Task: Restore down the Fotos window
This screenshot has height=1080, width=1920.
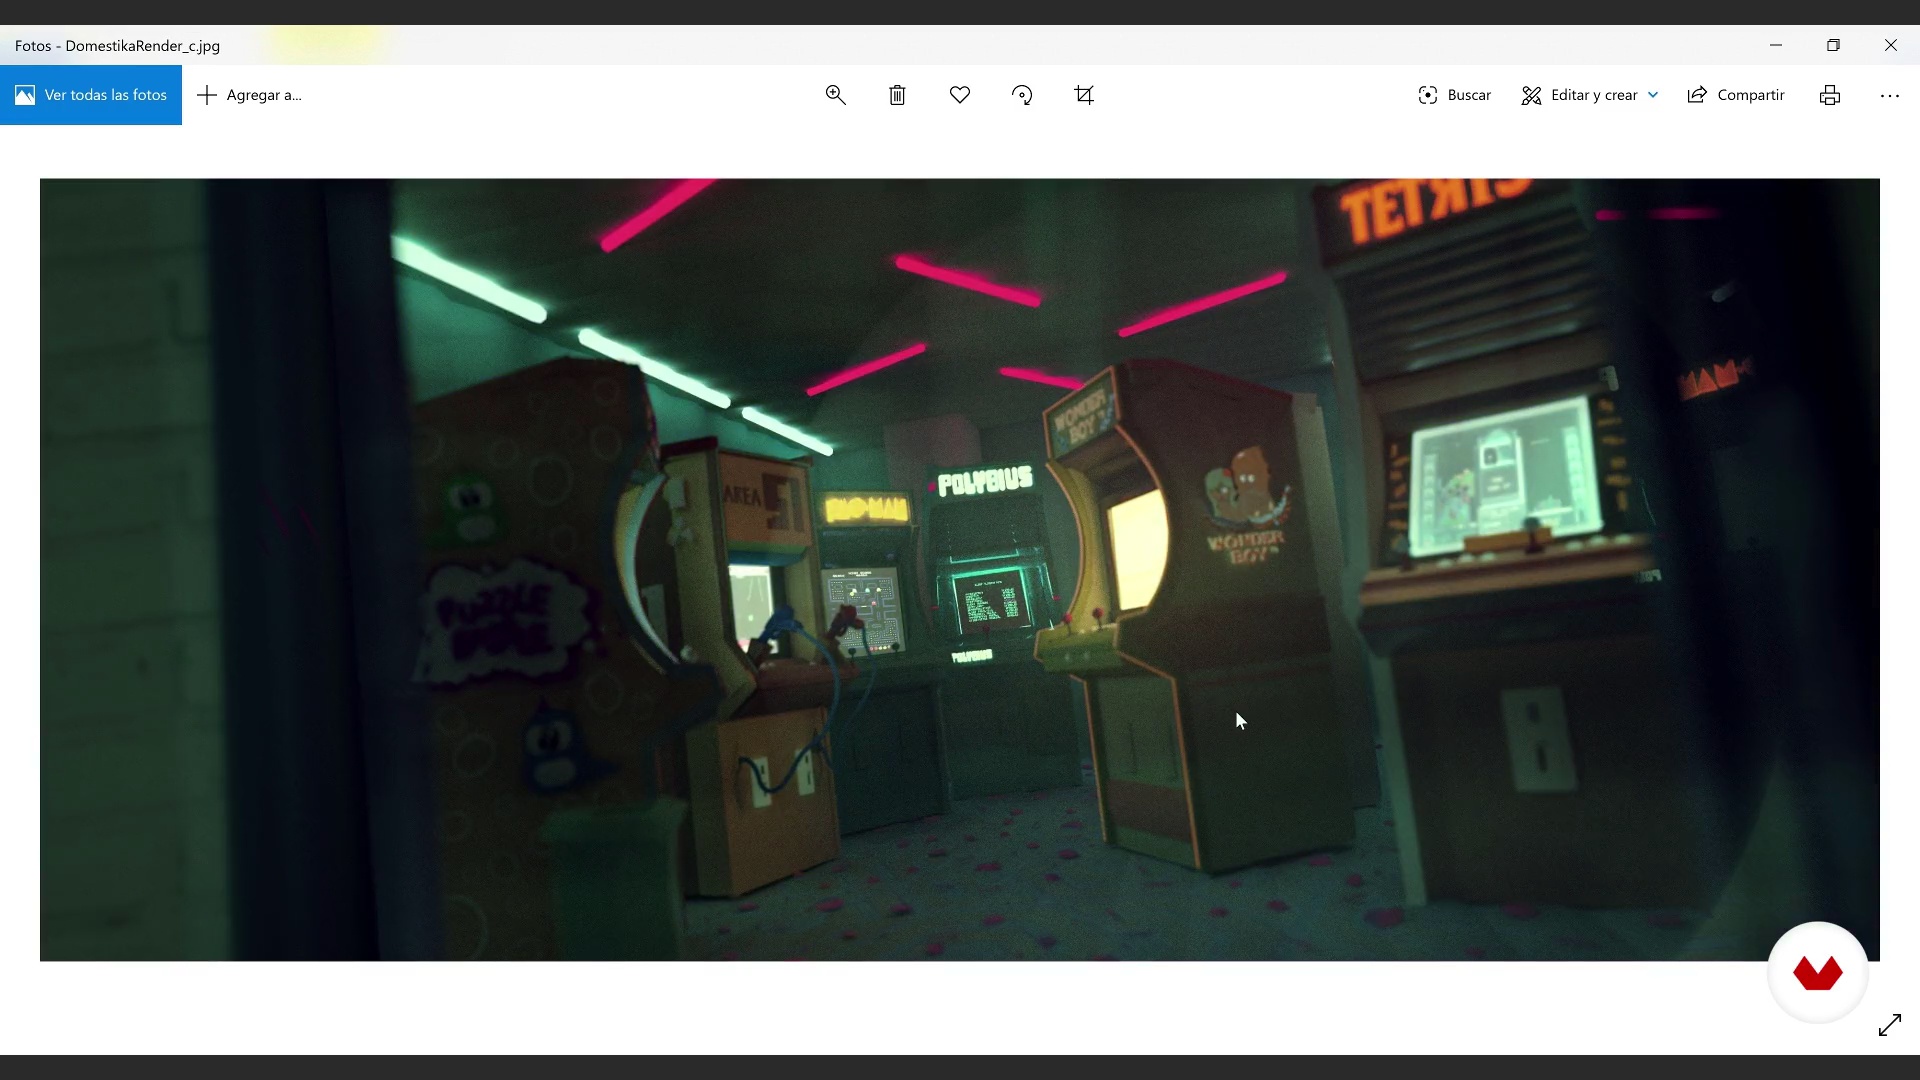Action: click(x=1833, y=45)
